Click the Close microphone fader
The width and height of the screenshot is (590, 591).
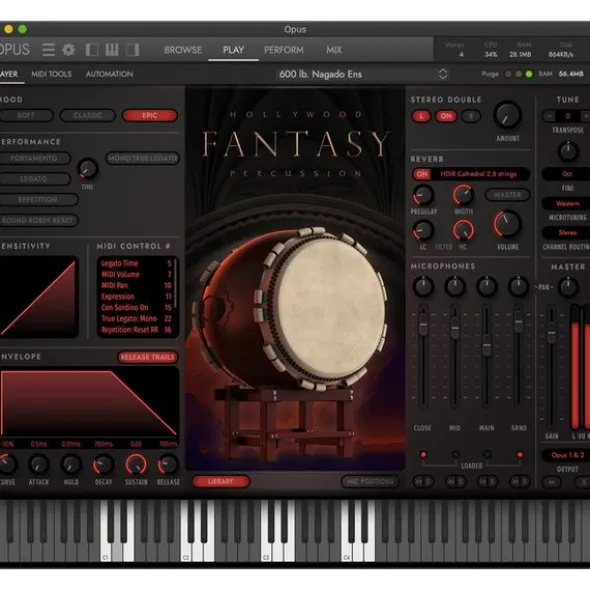[423, 324]
